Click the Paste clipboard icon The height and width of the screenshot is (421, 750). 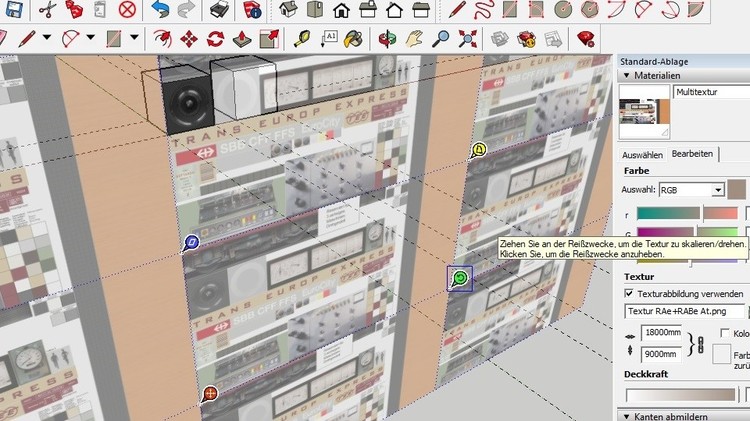(100, 9)
